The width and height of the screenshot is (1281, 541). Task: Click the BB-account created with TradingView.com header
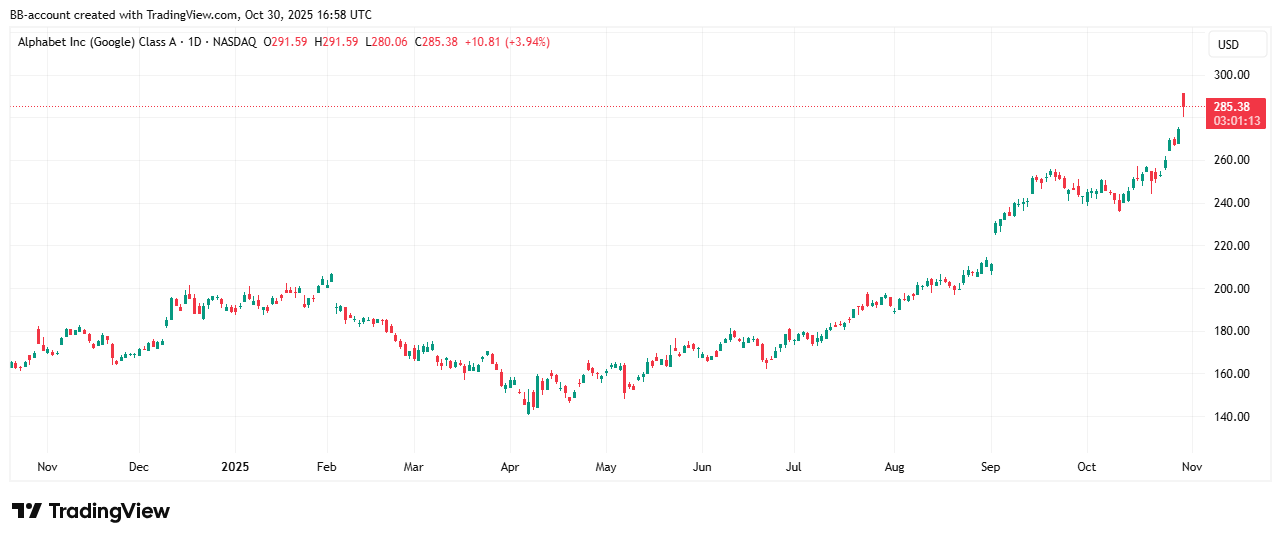[x=190, y=15]
